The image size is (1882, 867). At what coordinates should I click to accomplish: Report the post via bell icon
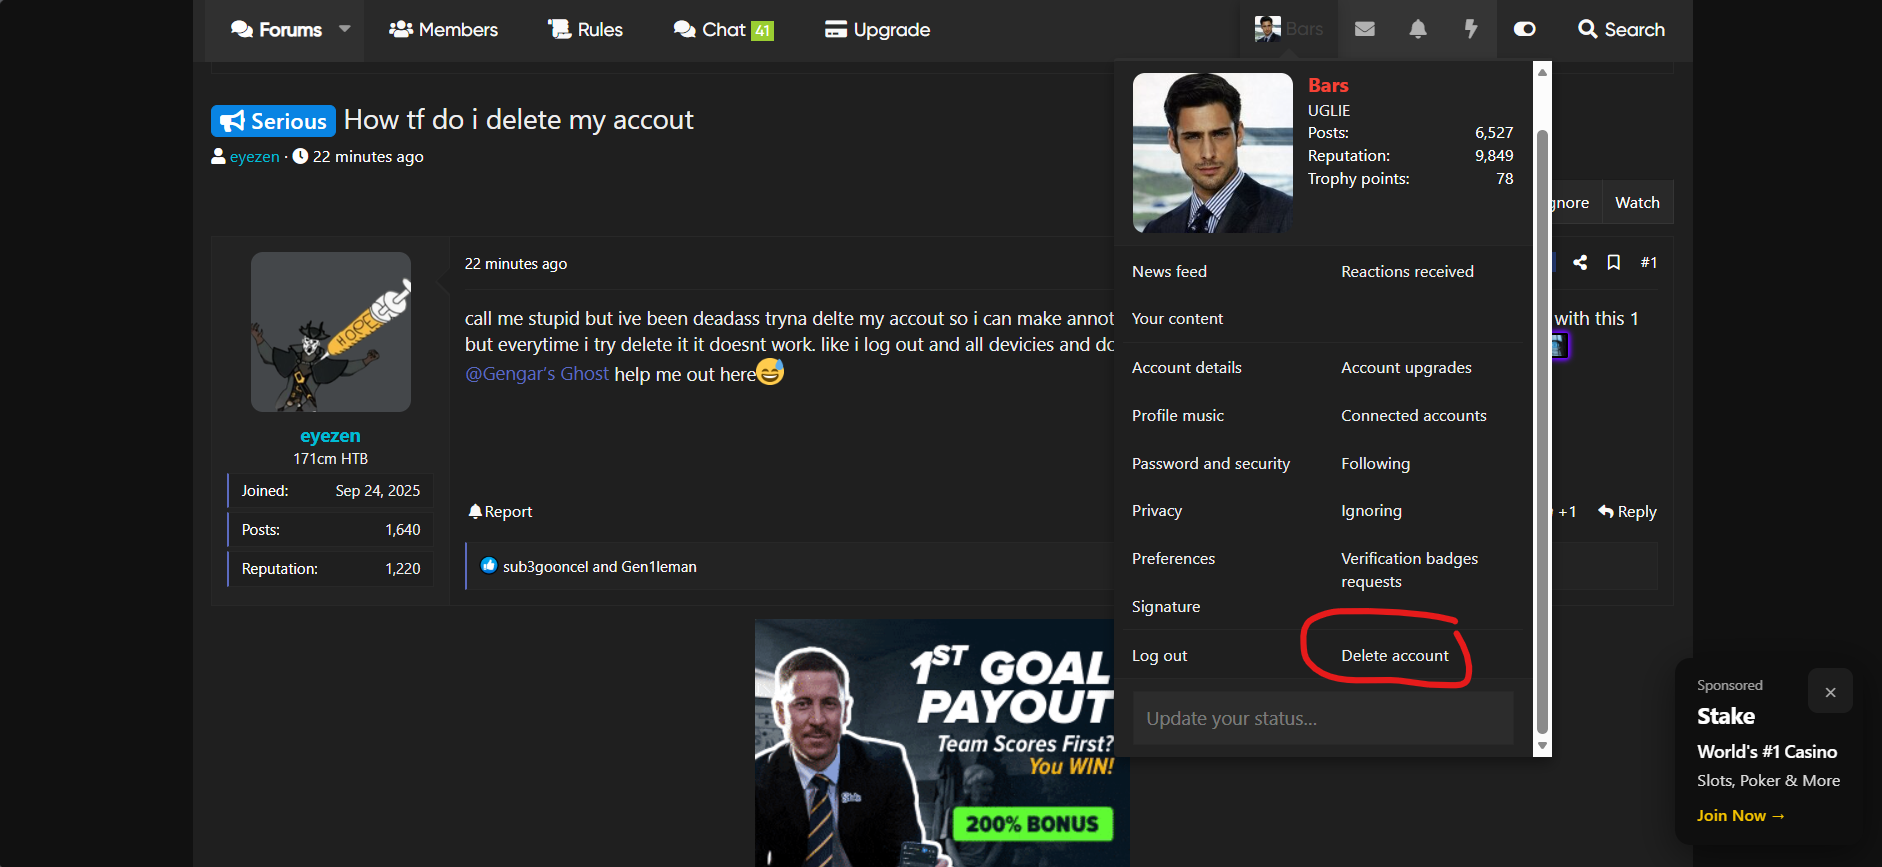pos(500,511)
